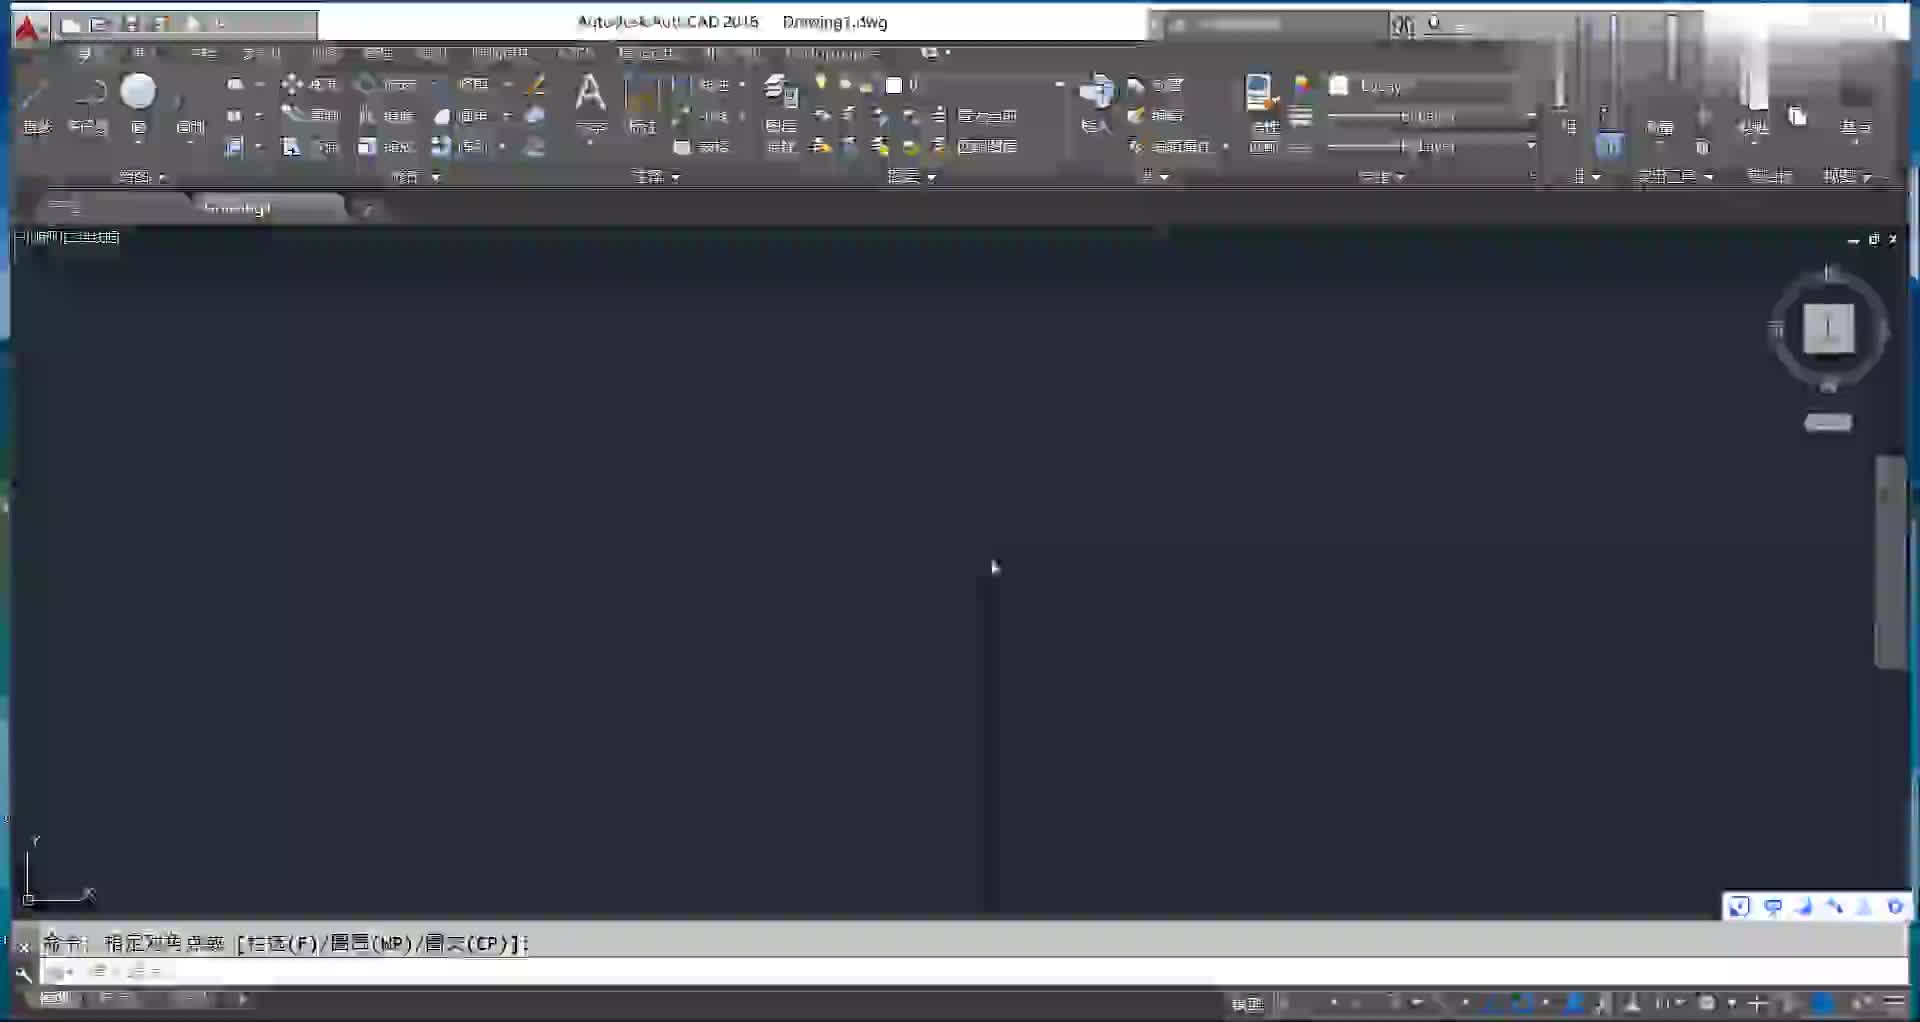Image resolution: width=1920 pixels, height=1022 pixels.
Task: Expand the 注释 (Annotation) panel title
Action: click(x=656, y=177)
